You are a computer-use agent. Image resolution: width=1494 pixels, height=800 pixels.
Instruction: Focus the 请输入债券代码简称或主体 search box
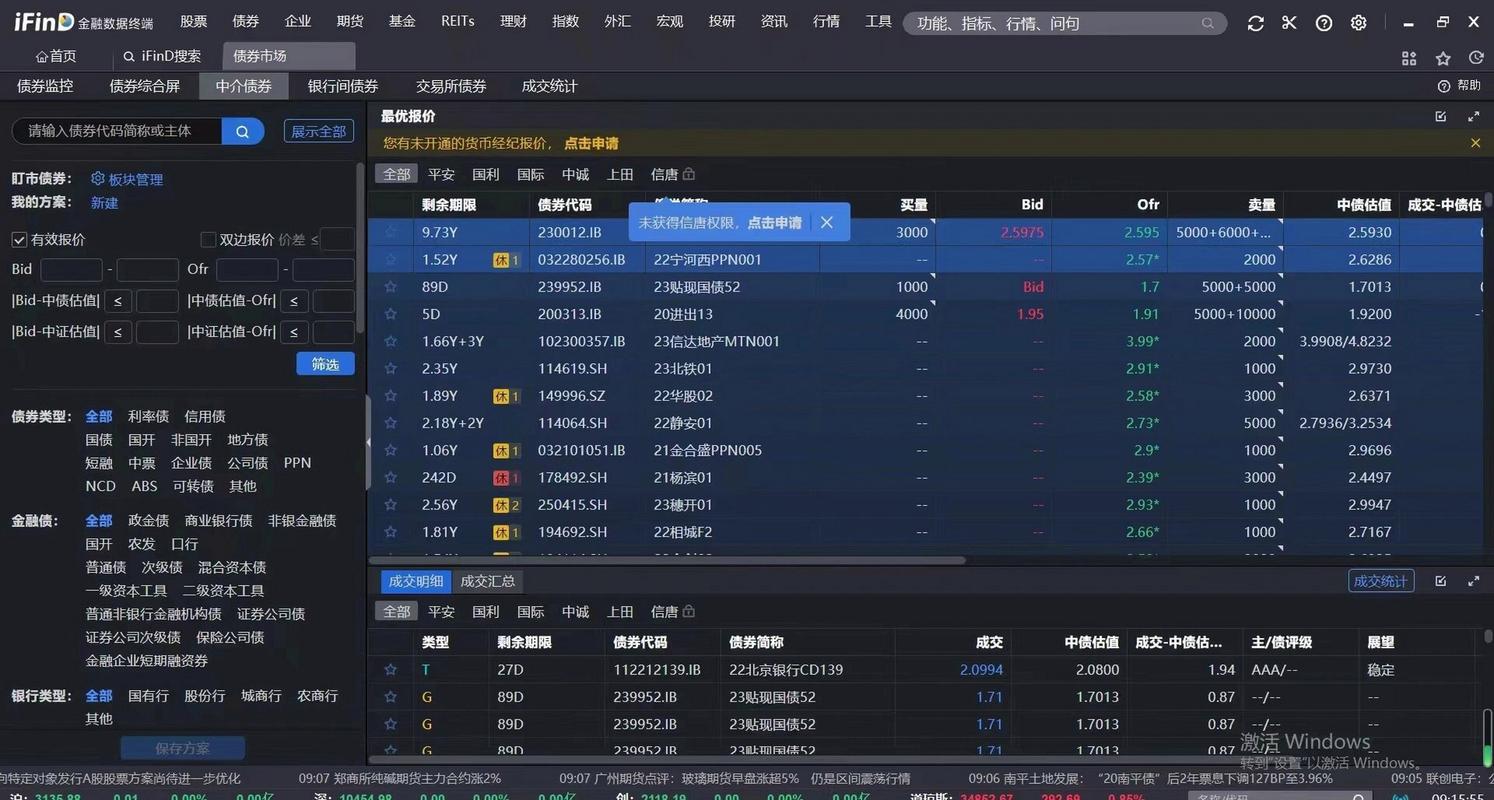116,131
